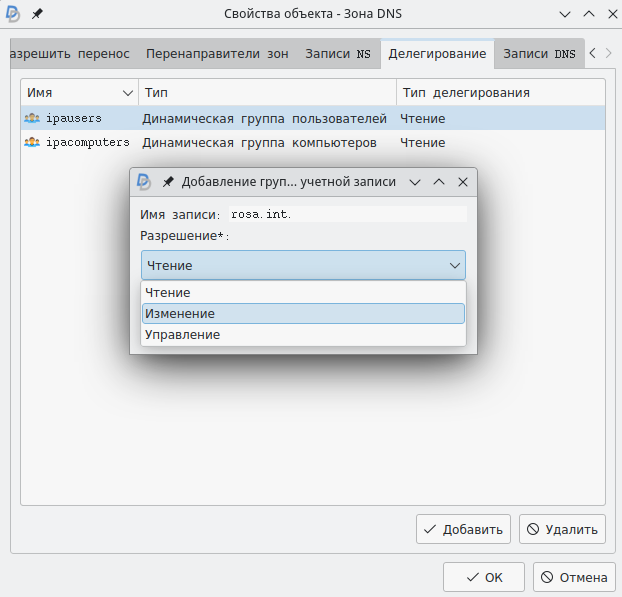Sort by the Имя column header
Viewport: 622px width, 597px height.
pyautogui.click(x=78, y=93)
